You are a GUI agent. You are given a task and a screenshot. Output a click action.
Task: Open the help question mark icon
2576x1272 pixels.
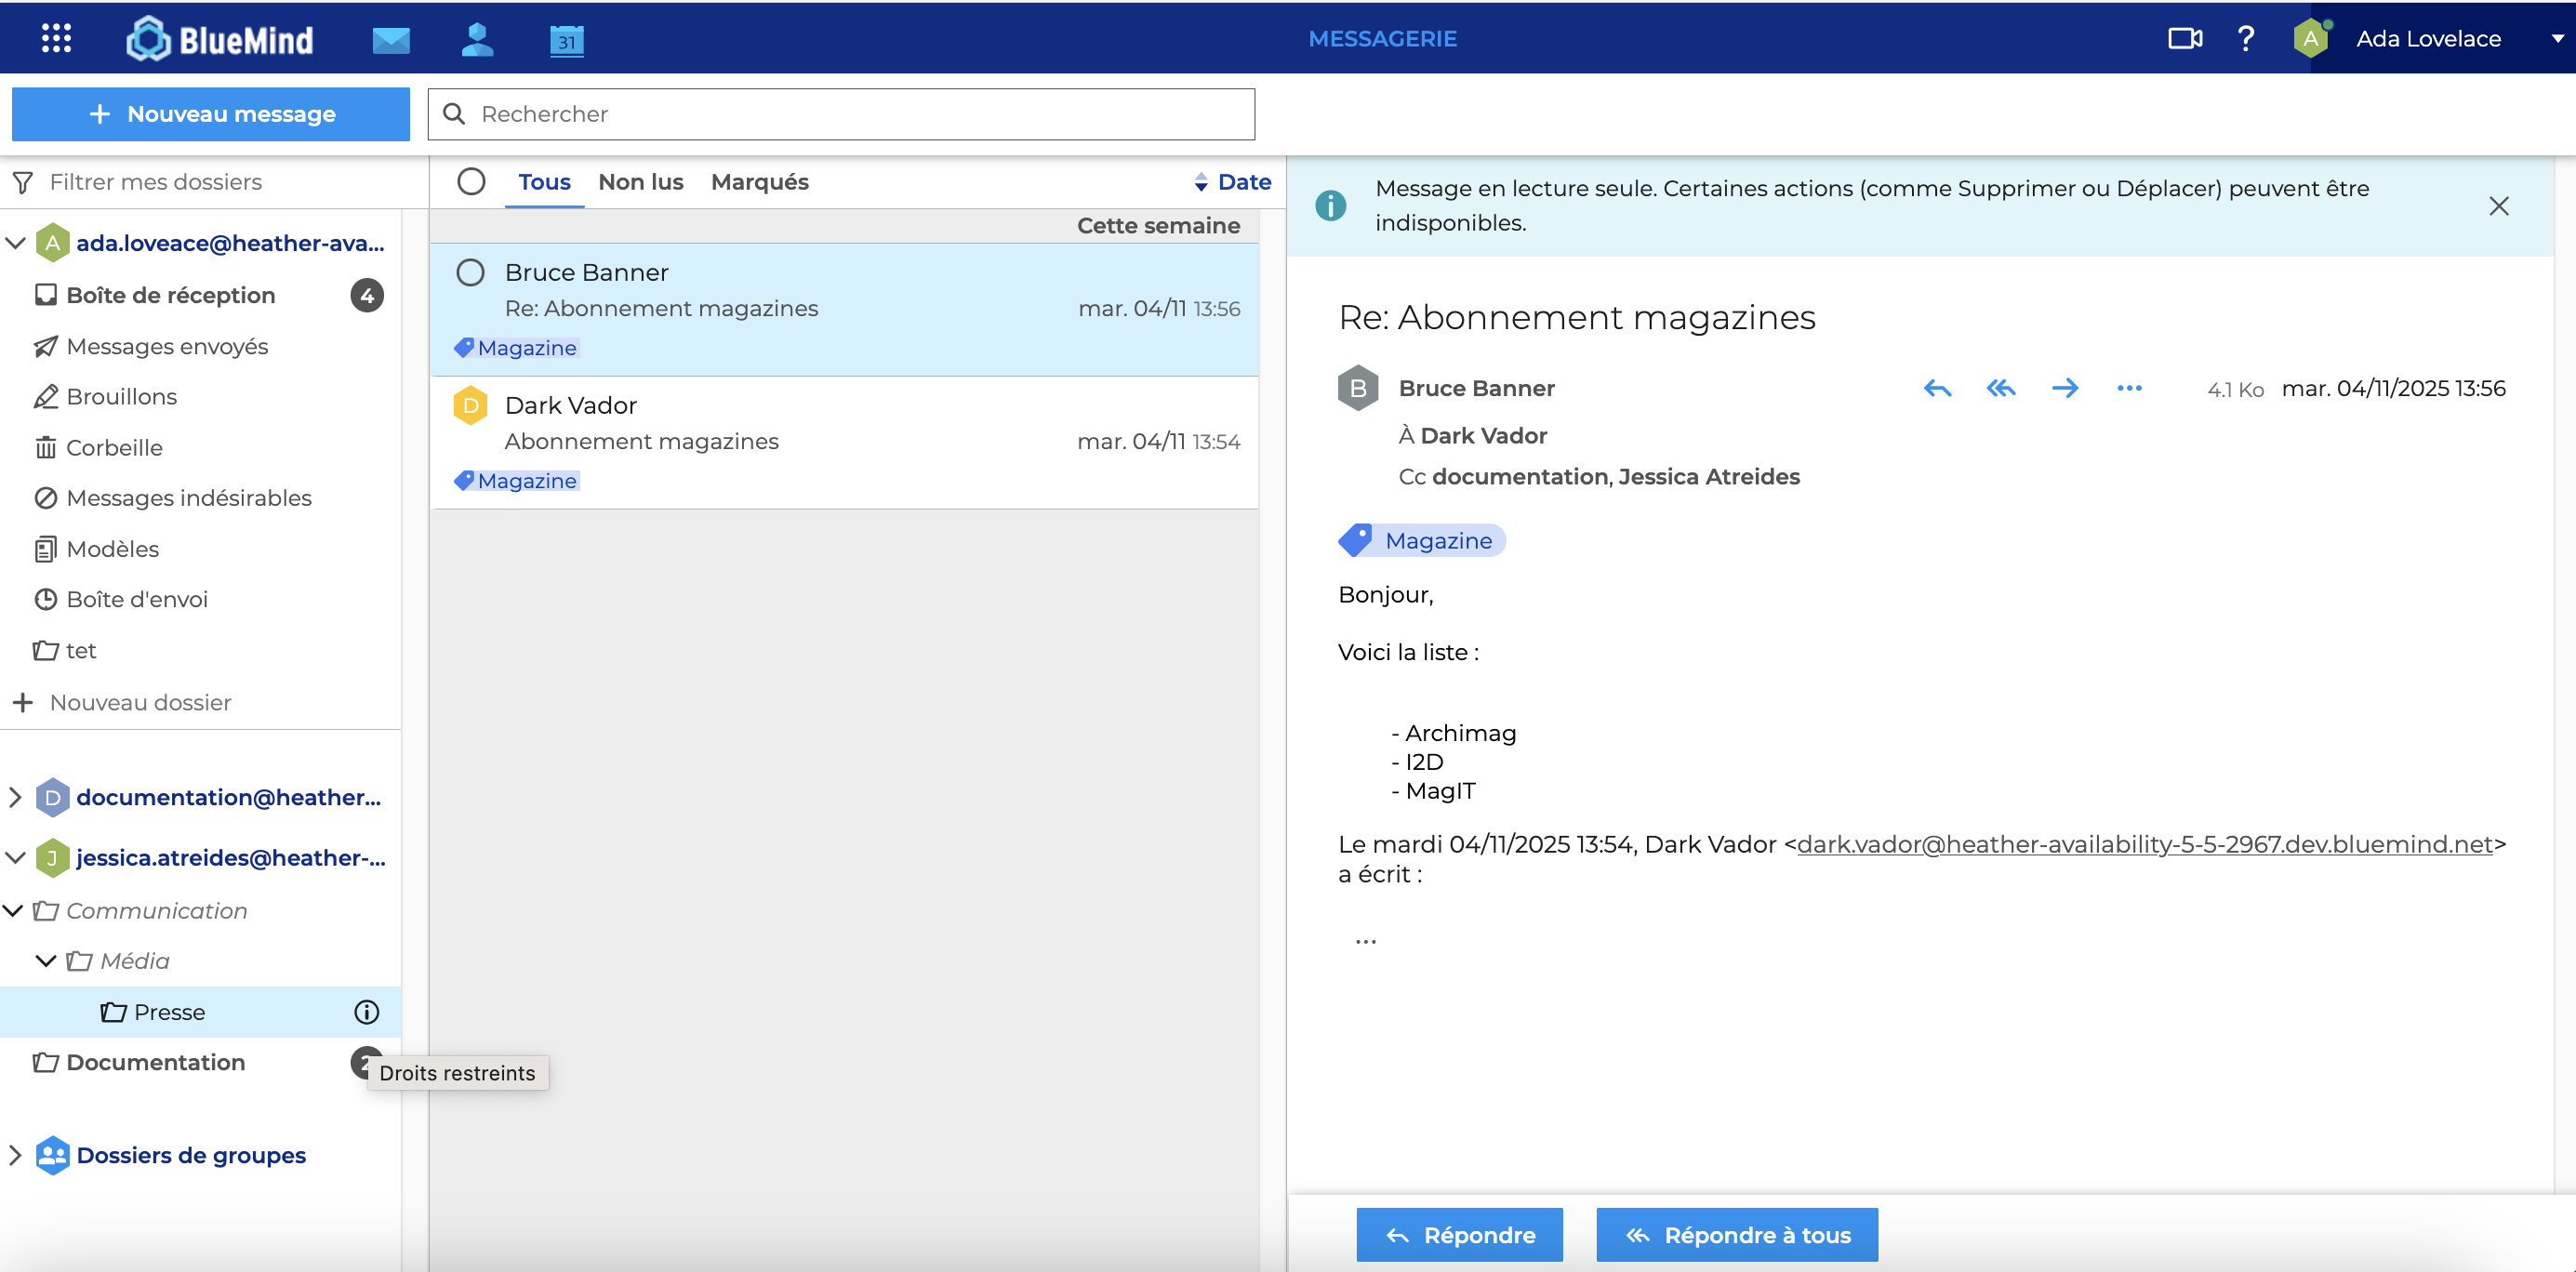tap(2246, 38)
